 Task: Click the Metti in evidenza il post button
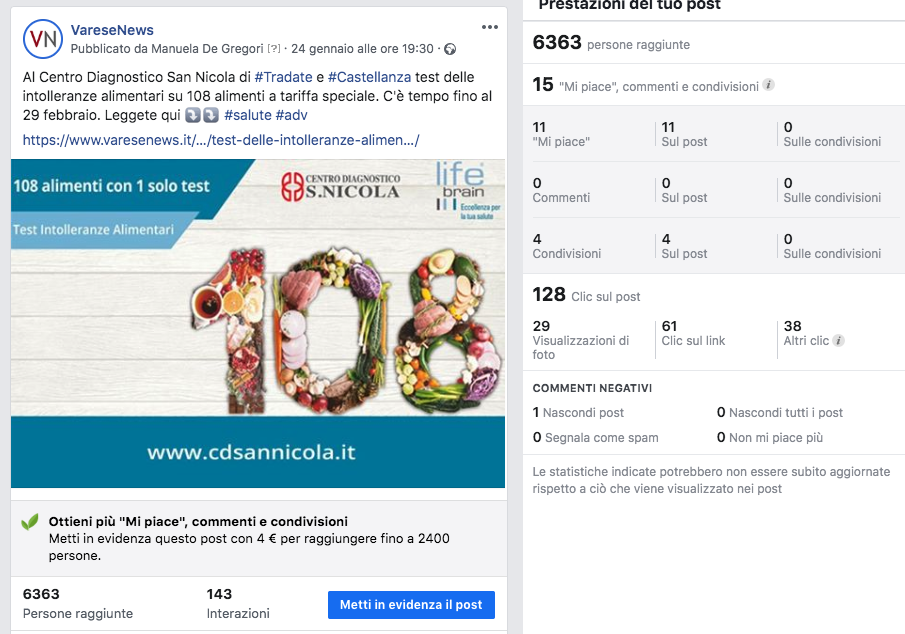click(x=411, y=605)
